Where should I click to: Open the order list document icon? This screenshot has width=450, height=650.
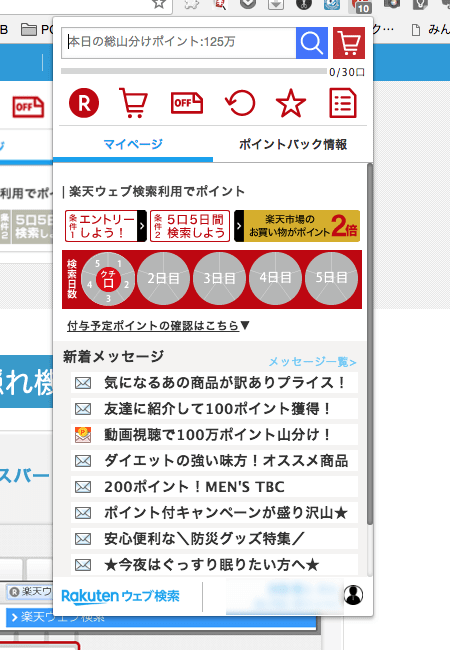(x=343, y=103)
